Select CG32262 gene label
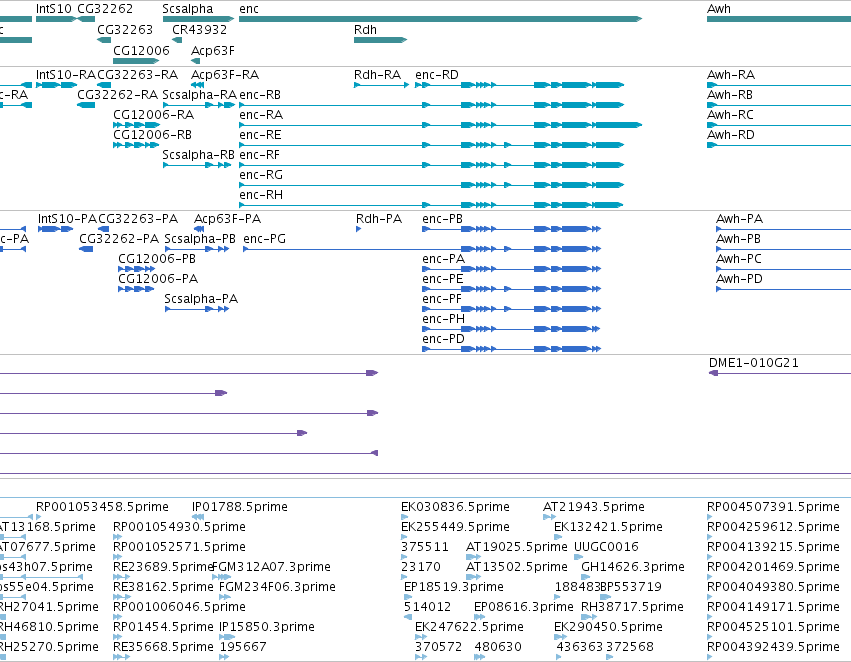Viewport: 851px width, 662px height. click(x=105, y=9)
